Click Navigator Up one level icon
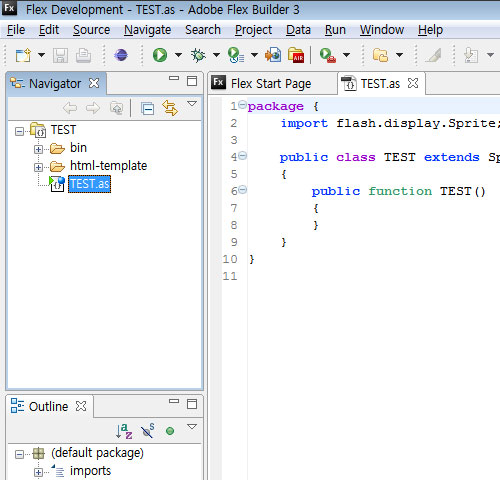Image resolution: width=500 pixels, height=480 pixels. [x=116, y=108]
